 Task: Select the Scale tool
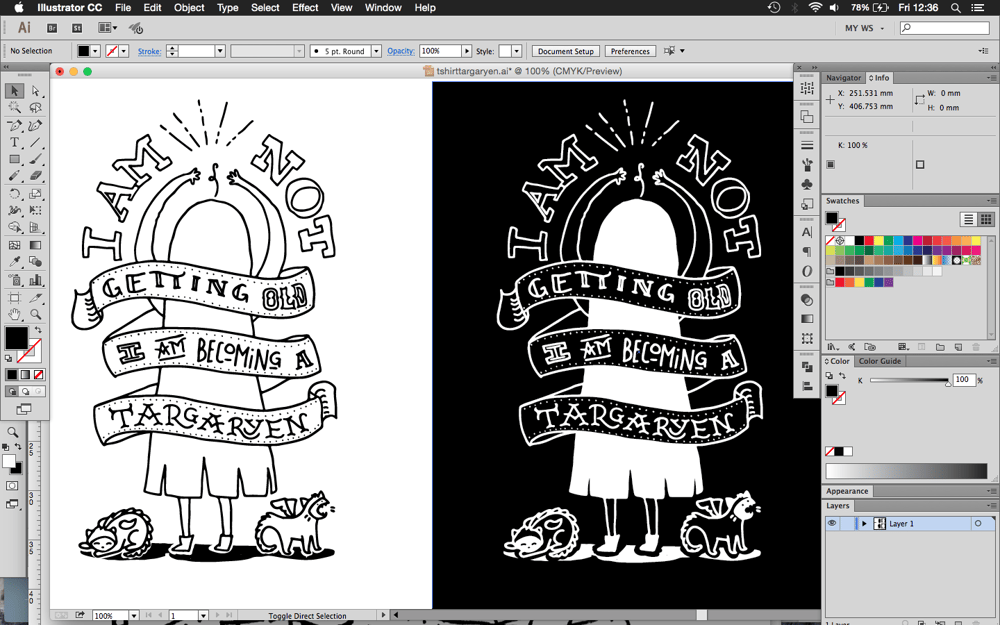(35, 193)
